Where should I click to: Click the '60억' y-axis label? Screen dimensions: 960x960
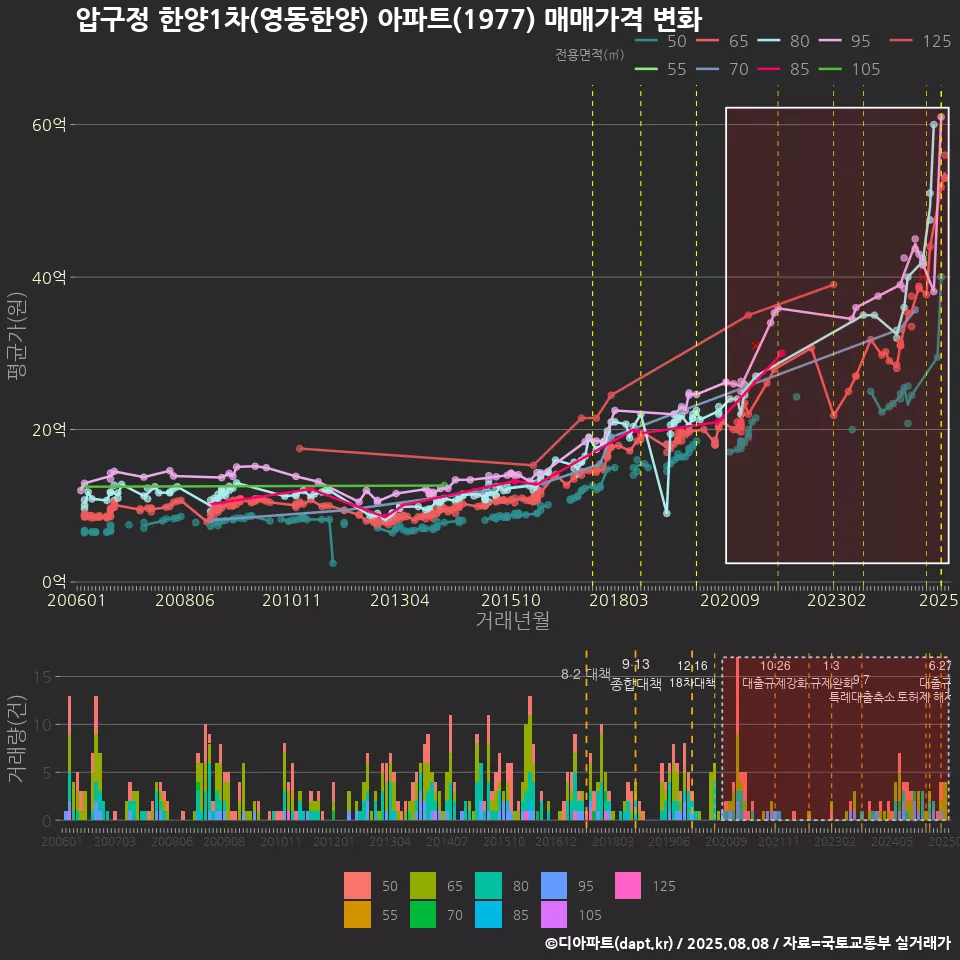pyautogui.click(x=49, y=125)
